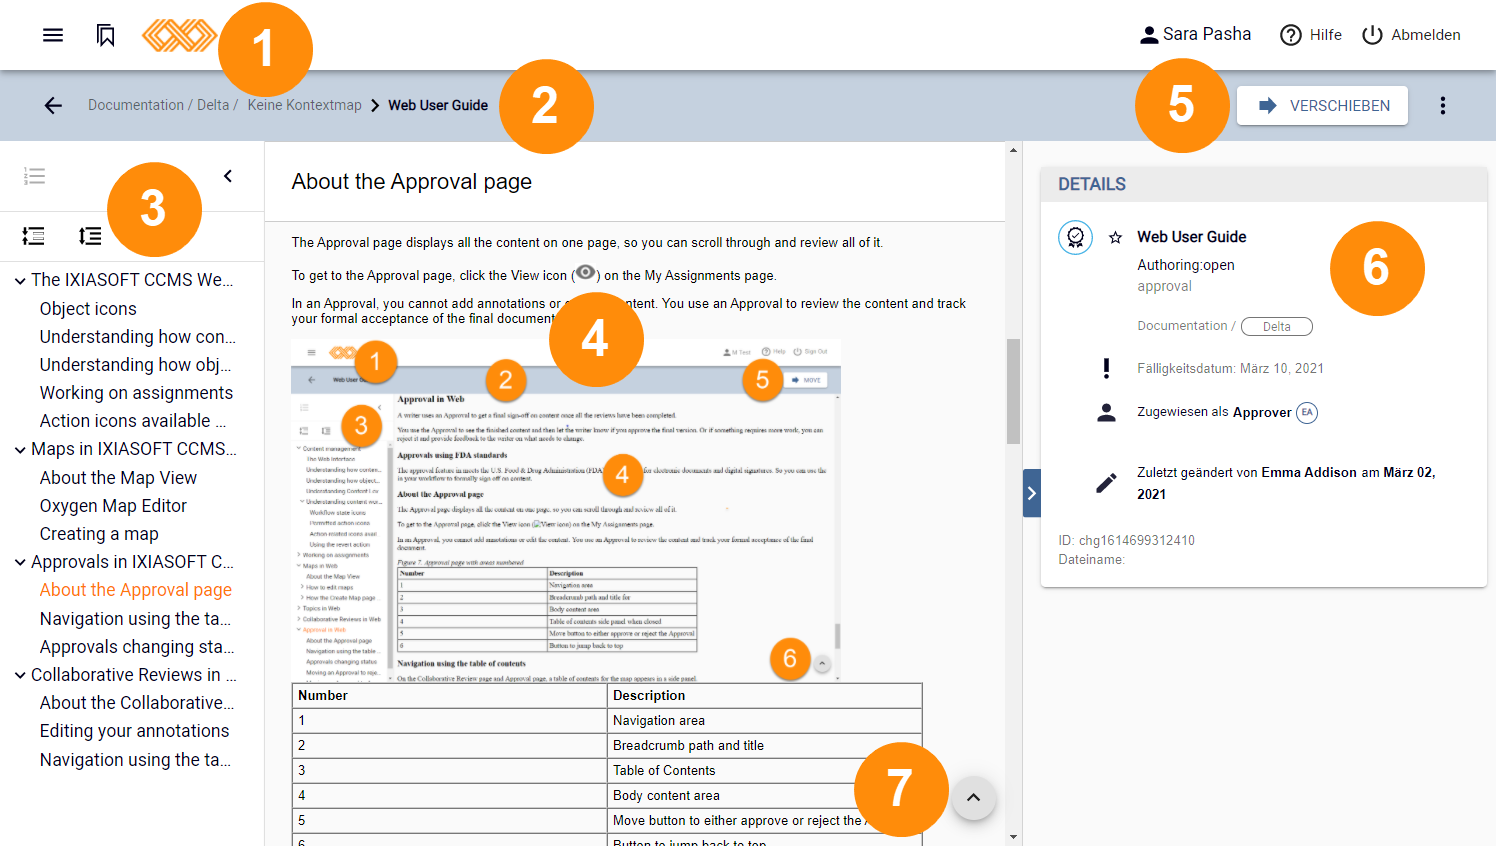Click Fälligkeitsdatum: März 10, 2021 text
Screen dimensions: 1496x846
[1230, 368]
